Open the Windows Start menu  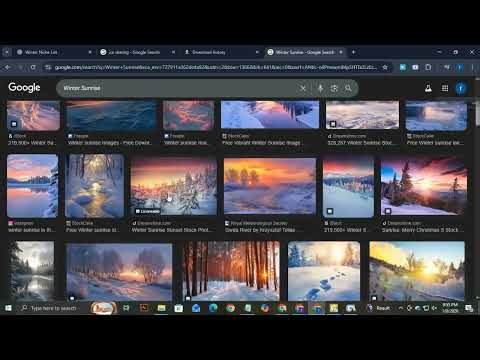pos(8,308)
